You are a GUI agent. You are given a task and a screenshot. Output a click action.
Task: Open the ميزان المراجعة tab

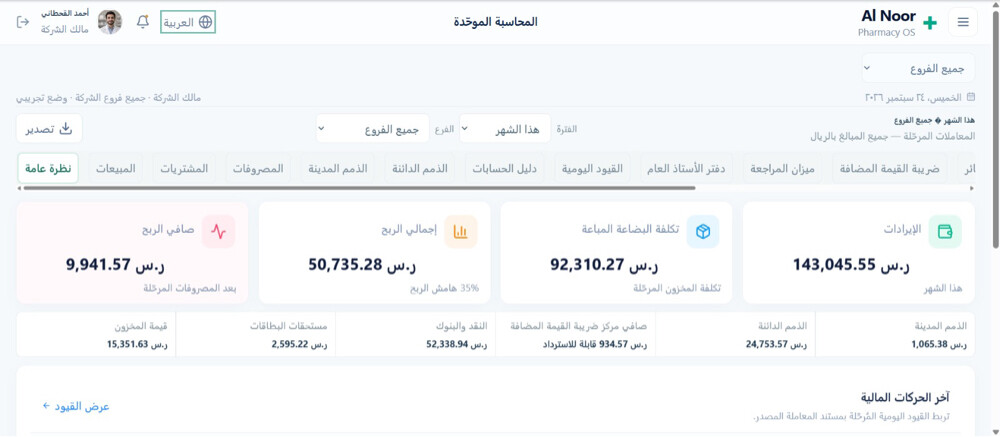[783, 168]
